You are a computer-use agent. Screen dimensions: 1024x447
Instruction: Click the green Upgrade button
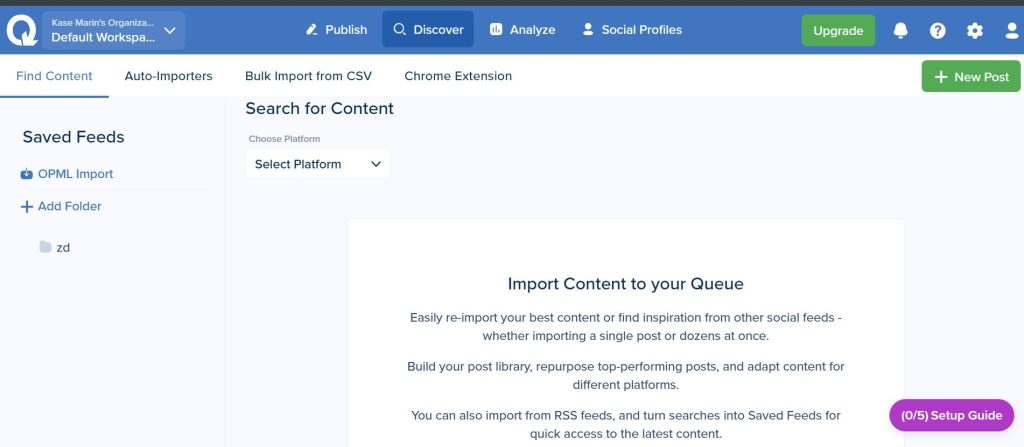(x=839, y=31)
